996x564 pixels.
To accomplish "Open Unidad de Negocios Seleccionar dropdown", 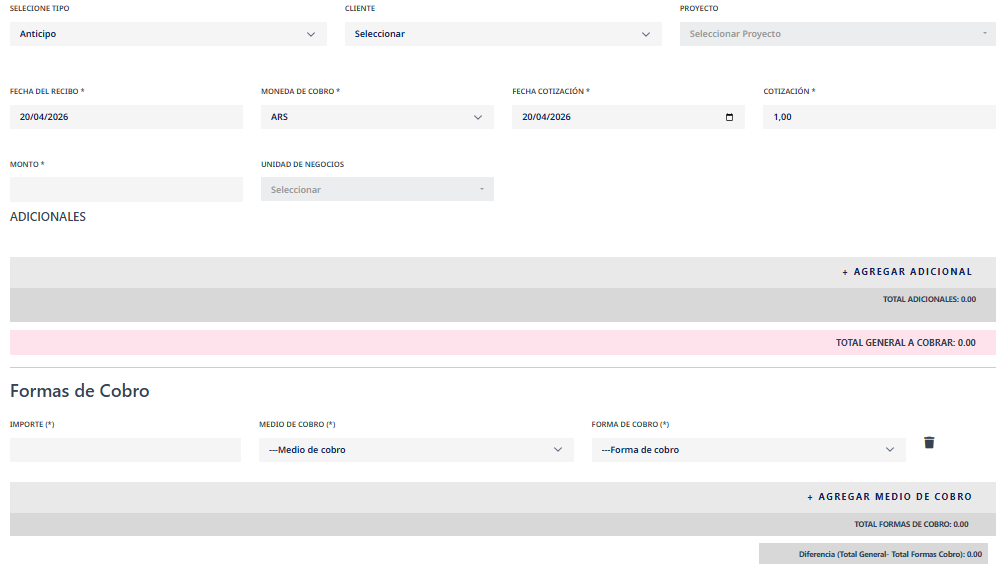I will point(377,189).
